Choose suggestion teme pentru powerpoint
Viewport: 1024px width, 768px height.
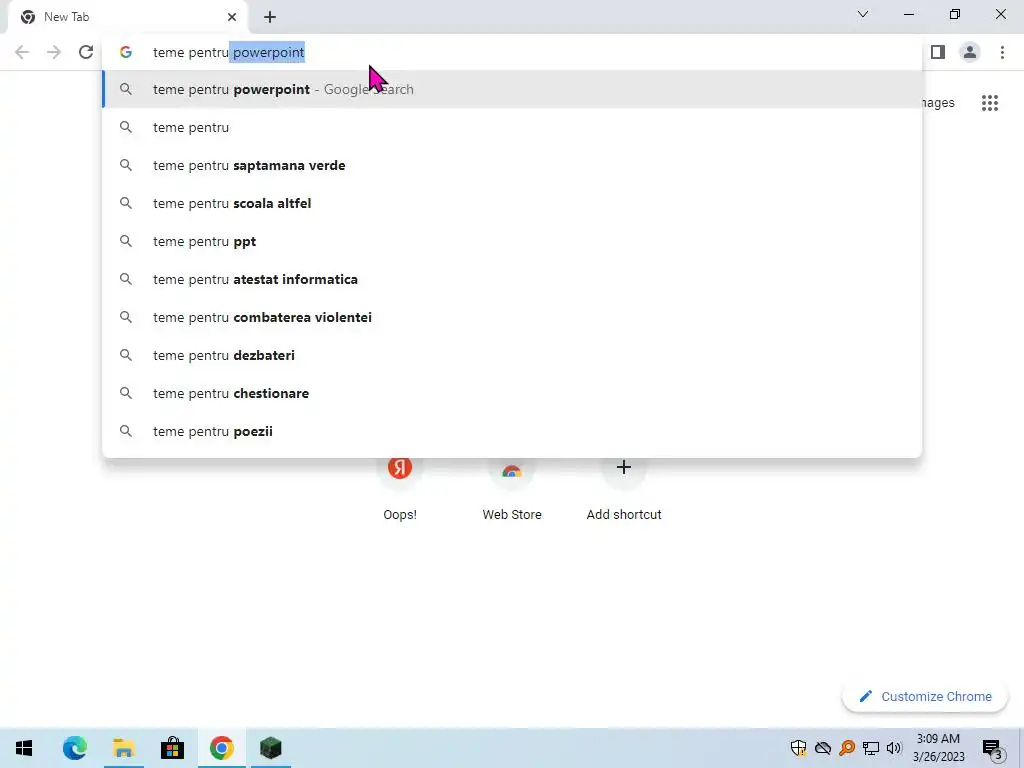click(x=513, y=89)
